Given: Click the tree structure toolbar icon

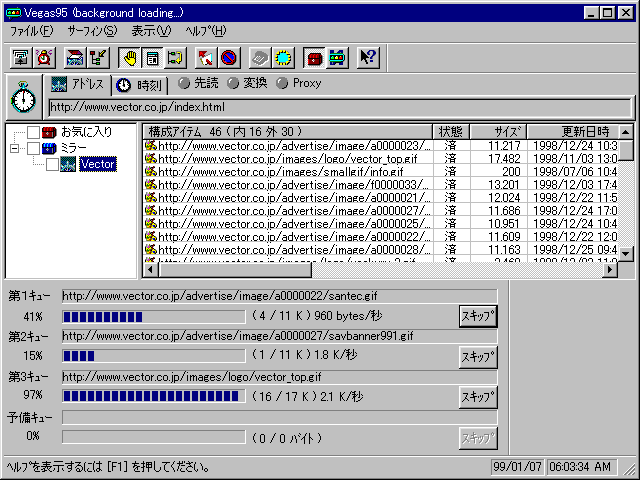Looking at the screenshot, I should tap(98, 58).
